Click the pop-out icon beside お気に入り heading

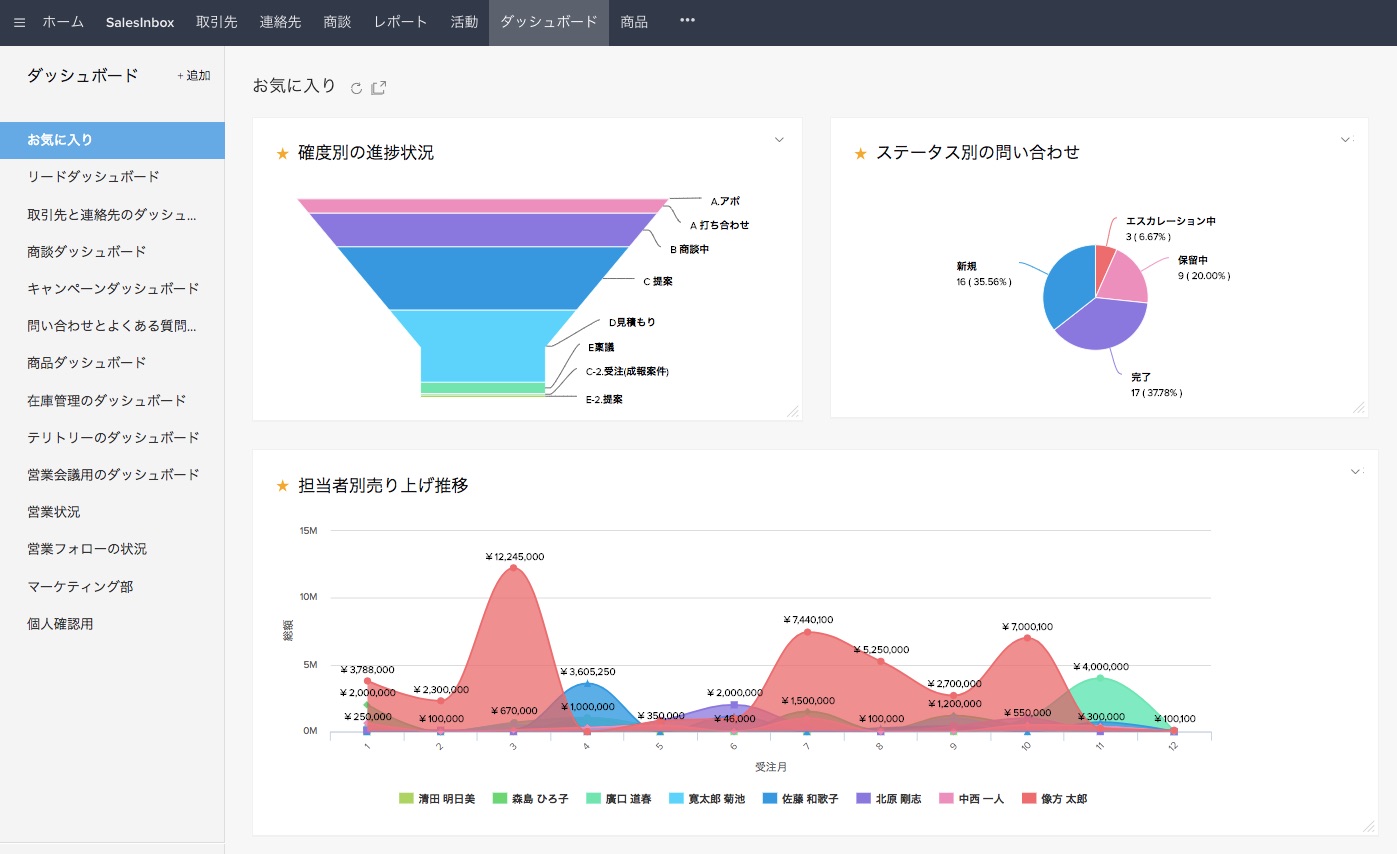379,88
